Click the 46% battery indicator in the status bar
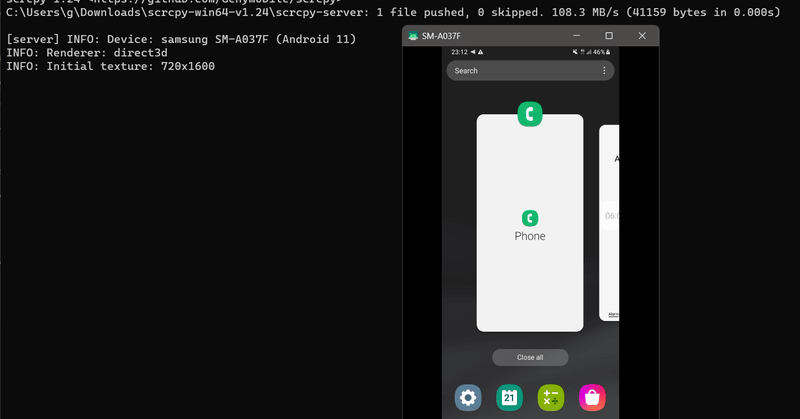 point(601,52)
